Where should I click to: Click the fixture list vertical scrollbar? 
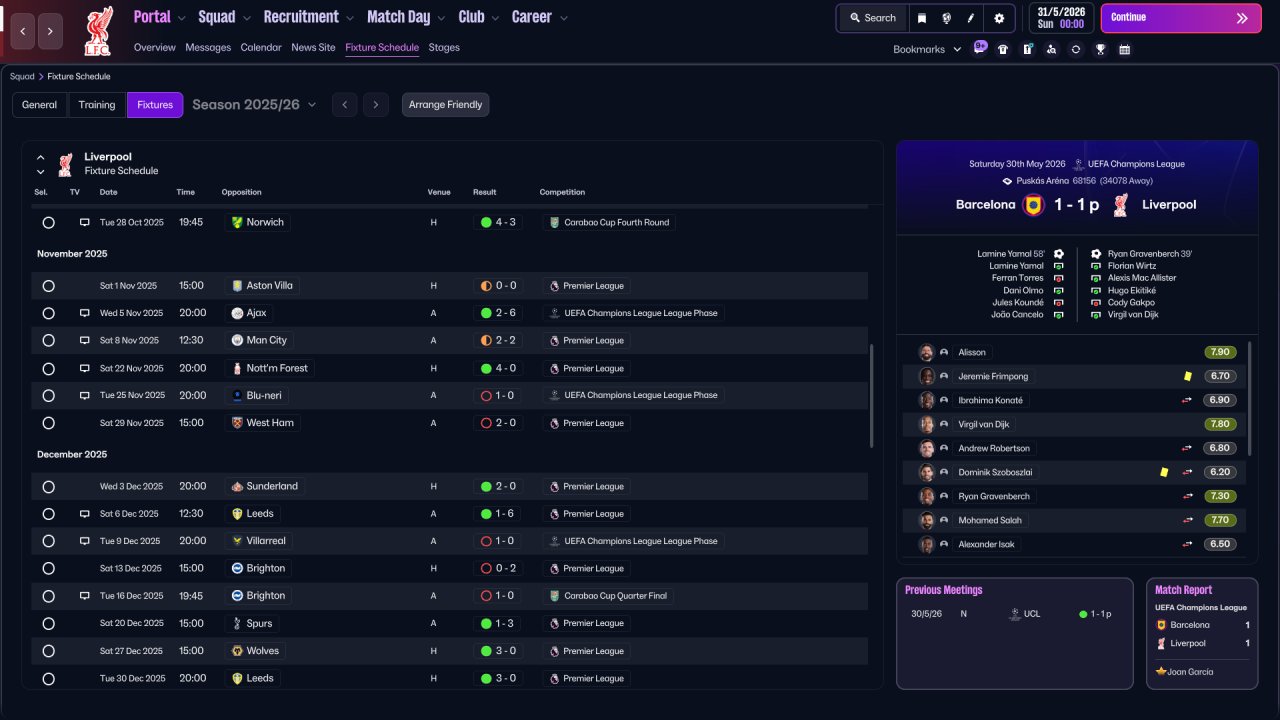[x=872, y=396]
